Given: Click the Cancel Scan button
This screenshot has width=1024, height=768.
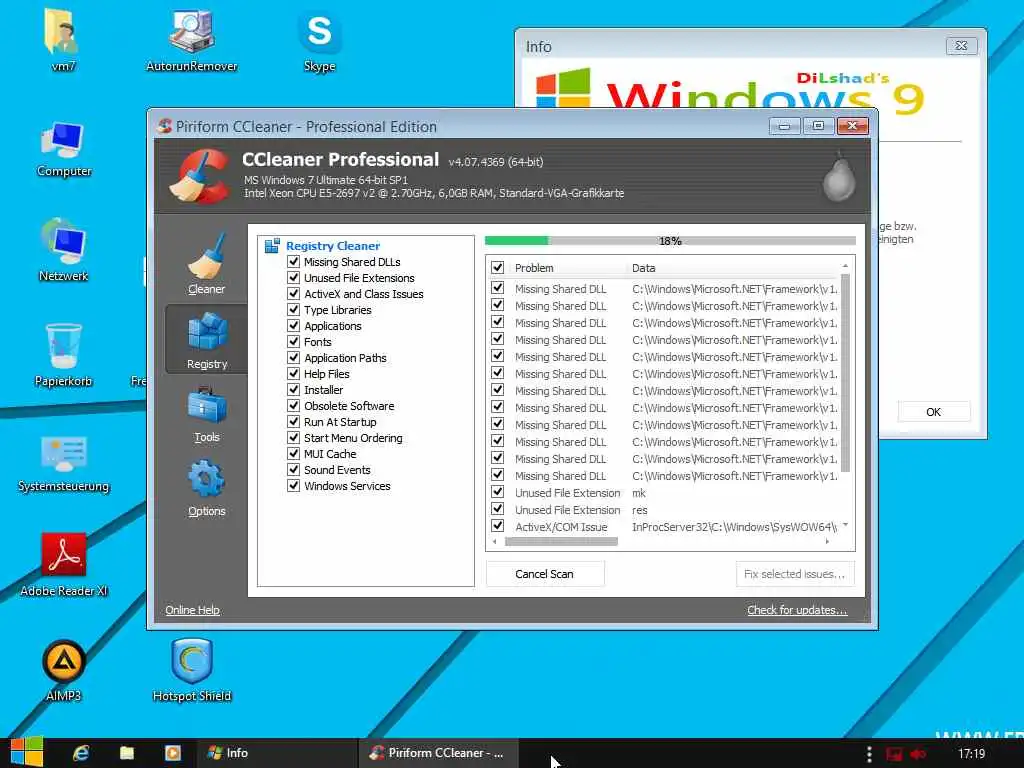Looking at the screenshot, I should tap(545, 574).
